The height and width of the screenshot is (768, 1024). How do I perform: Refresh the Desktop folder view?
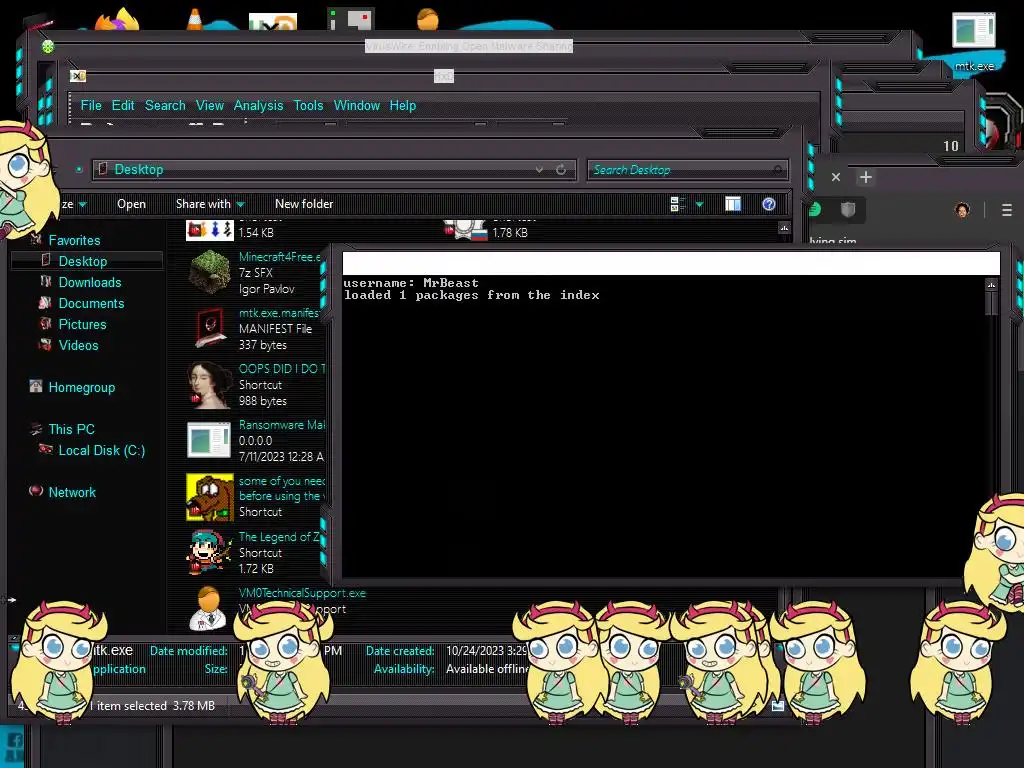[x=561, y=170]
